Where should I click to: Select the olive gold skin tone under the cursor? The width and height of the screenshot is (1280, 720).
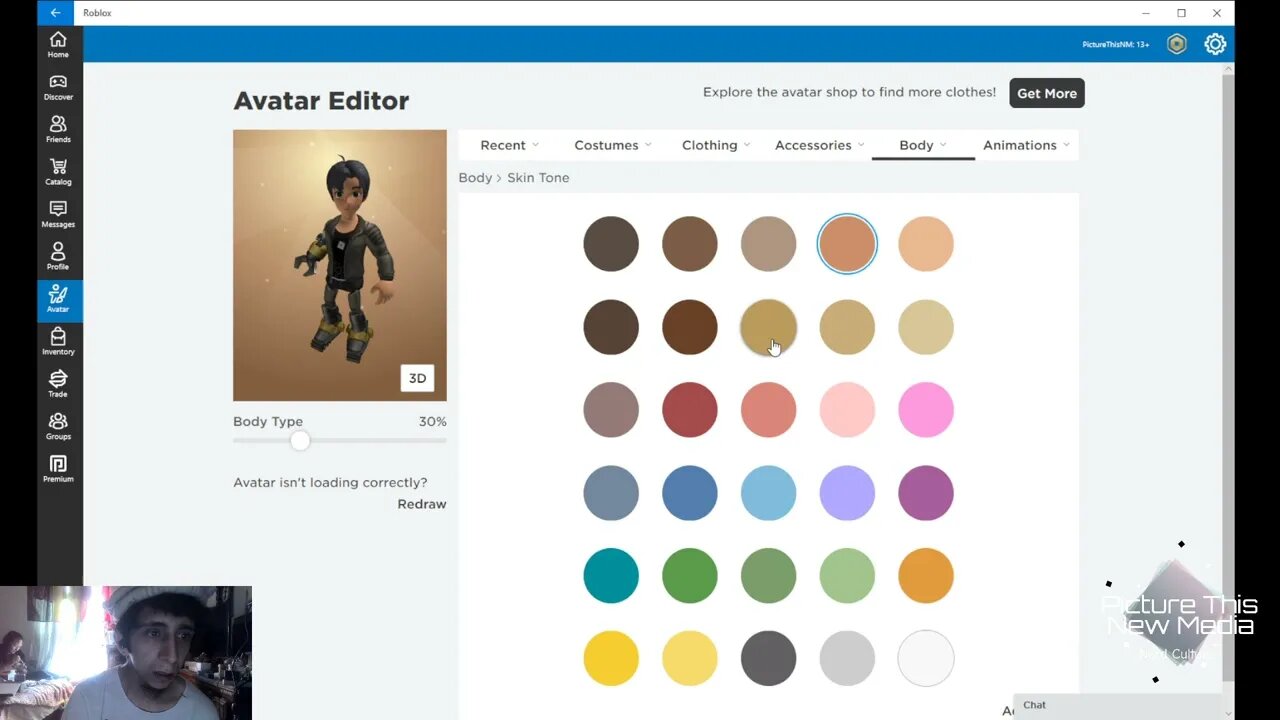click(x=768, y=327)
